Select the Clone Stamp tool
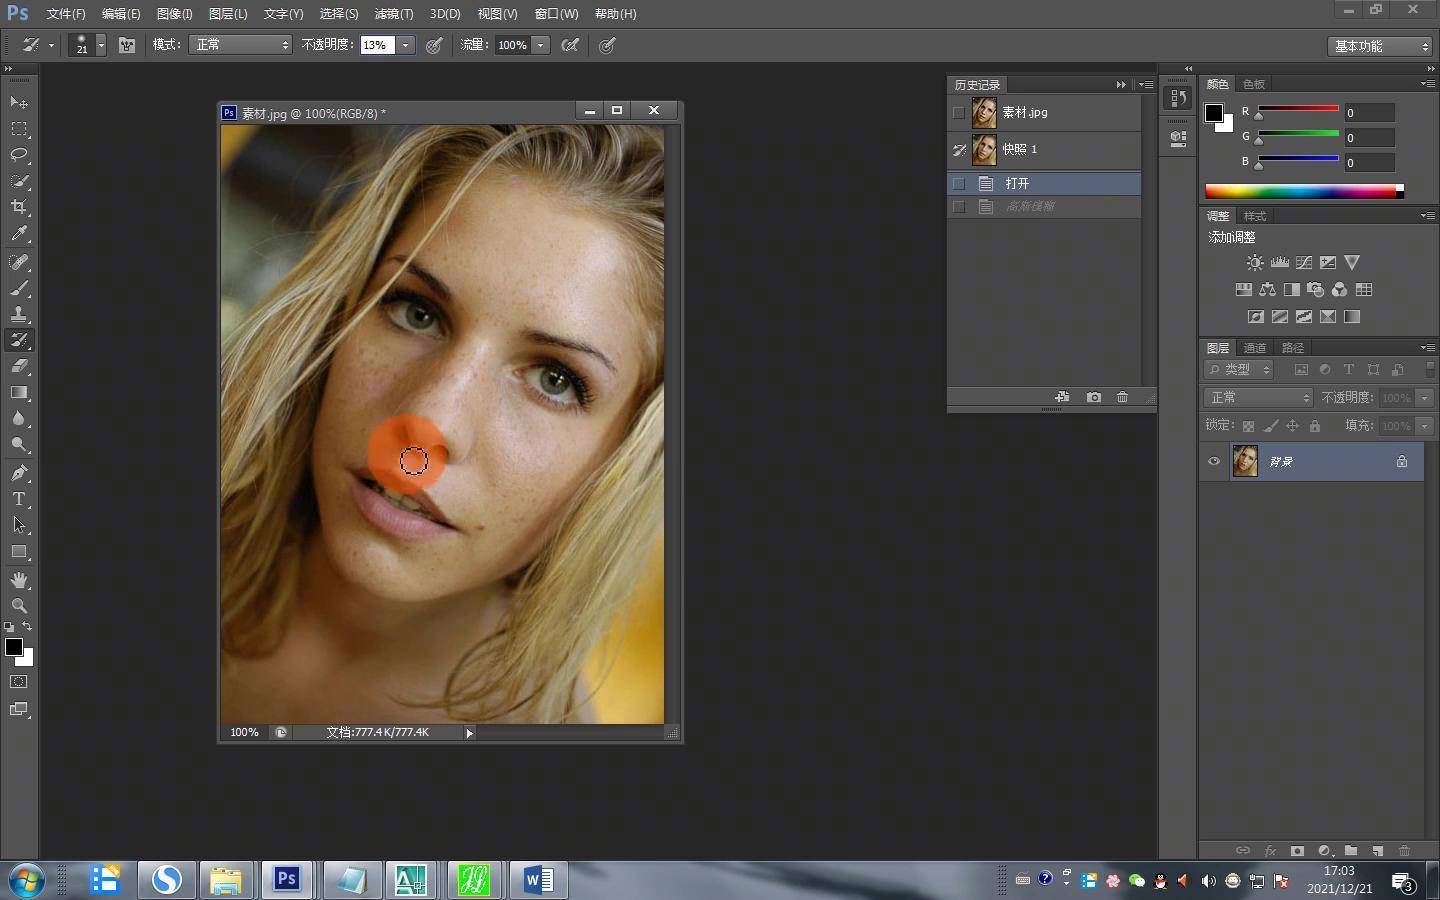Screen dimensions: 1440x900 [19, 314]
